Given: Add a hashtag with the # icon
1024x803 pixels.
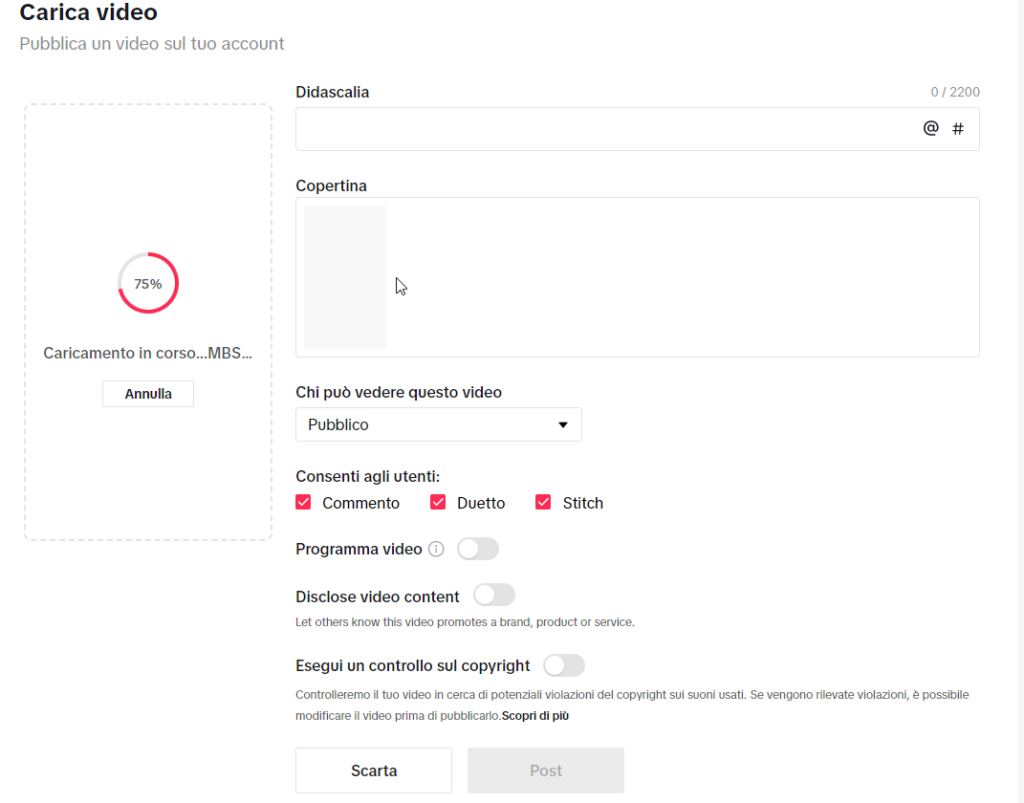Looking at the screenshot, I should 957,129.
